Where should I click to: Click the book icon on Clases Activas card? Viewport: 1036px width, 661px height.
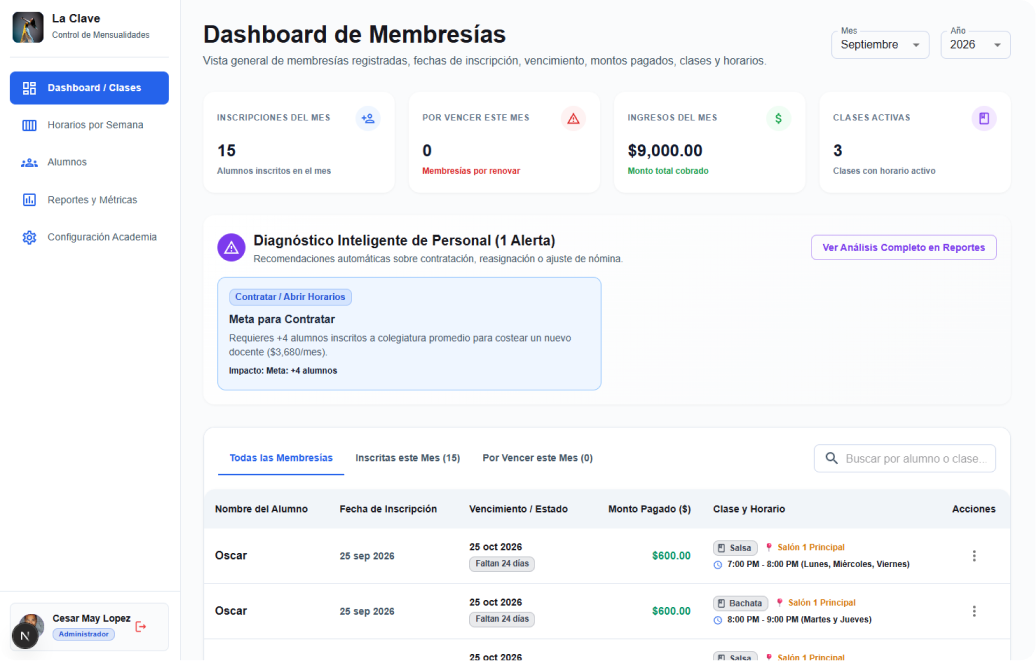tap(984, 118)
